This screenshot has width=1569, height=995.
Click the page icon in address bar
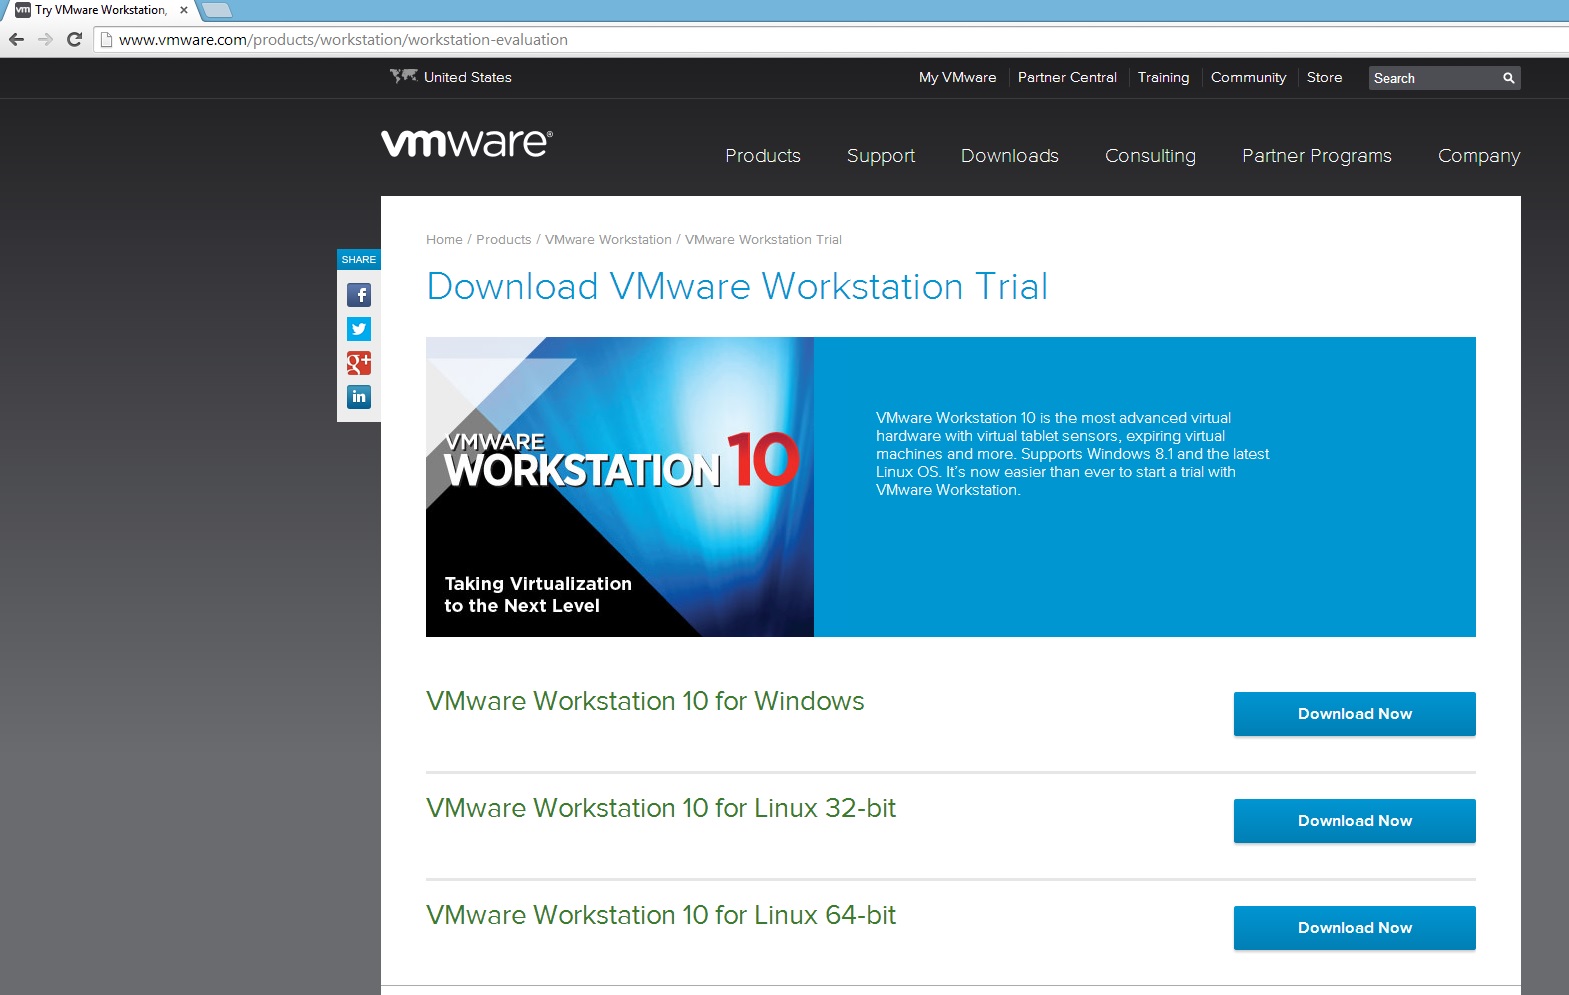coord(106,40)
